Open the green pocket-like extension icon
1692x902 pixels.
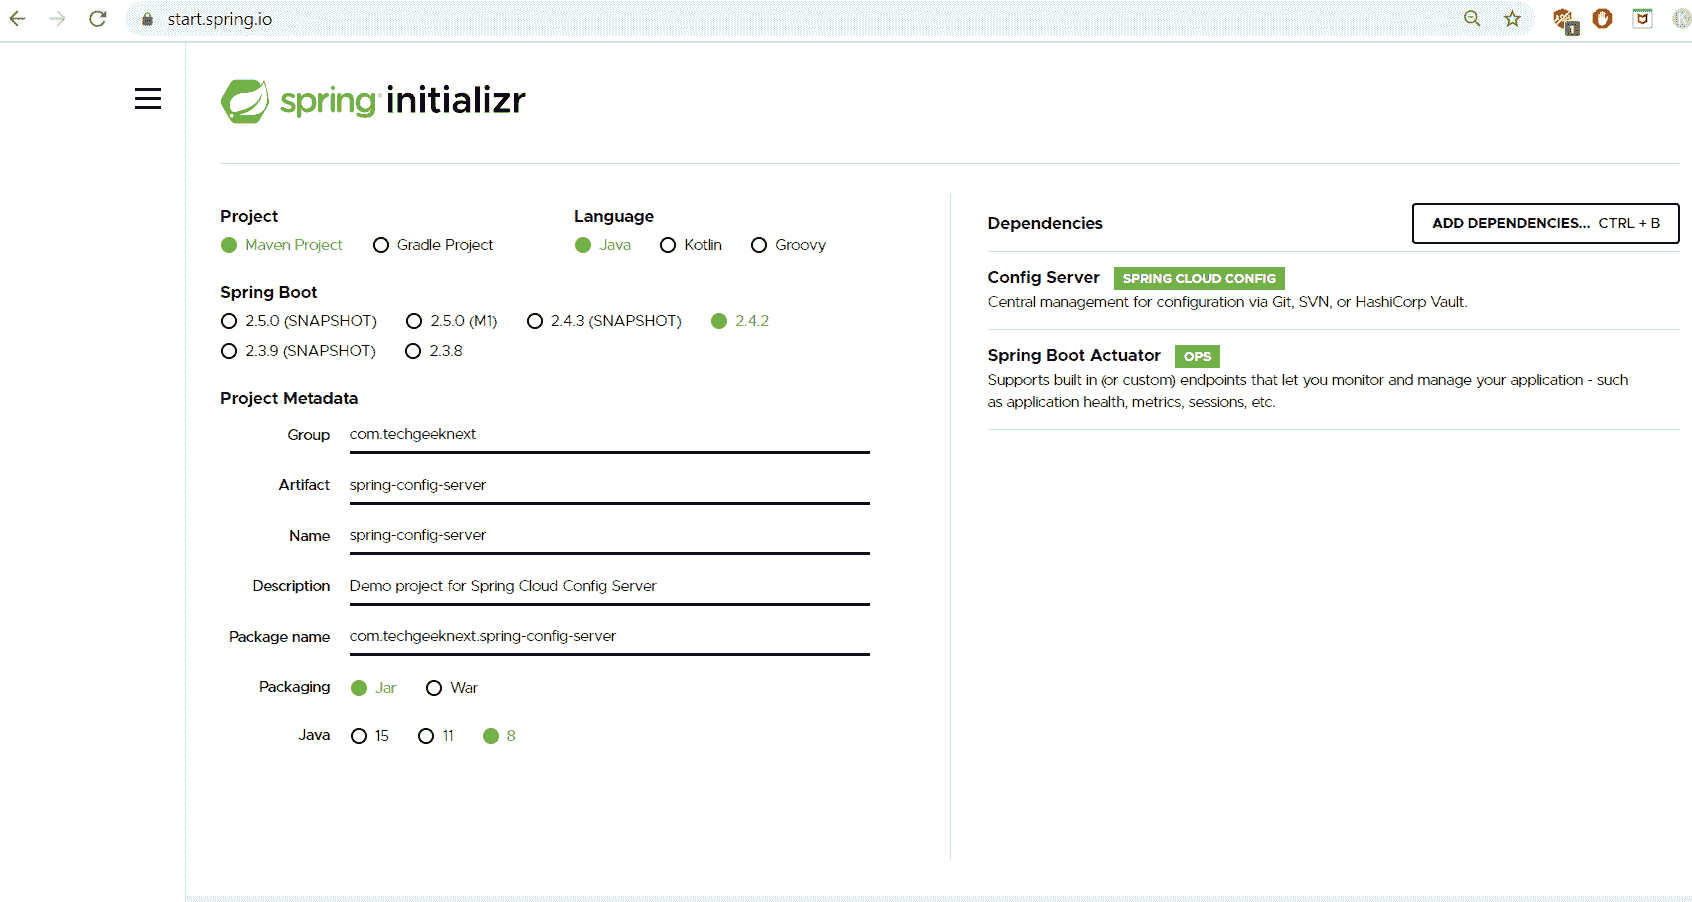pyautogui.click(x=1642, y=19)
